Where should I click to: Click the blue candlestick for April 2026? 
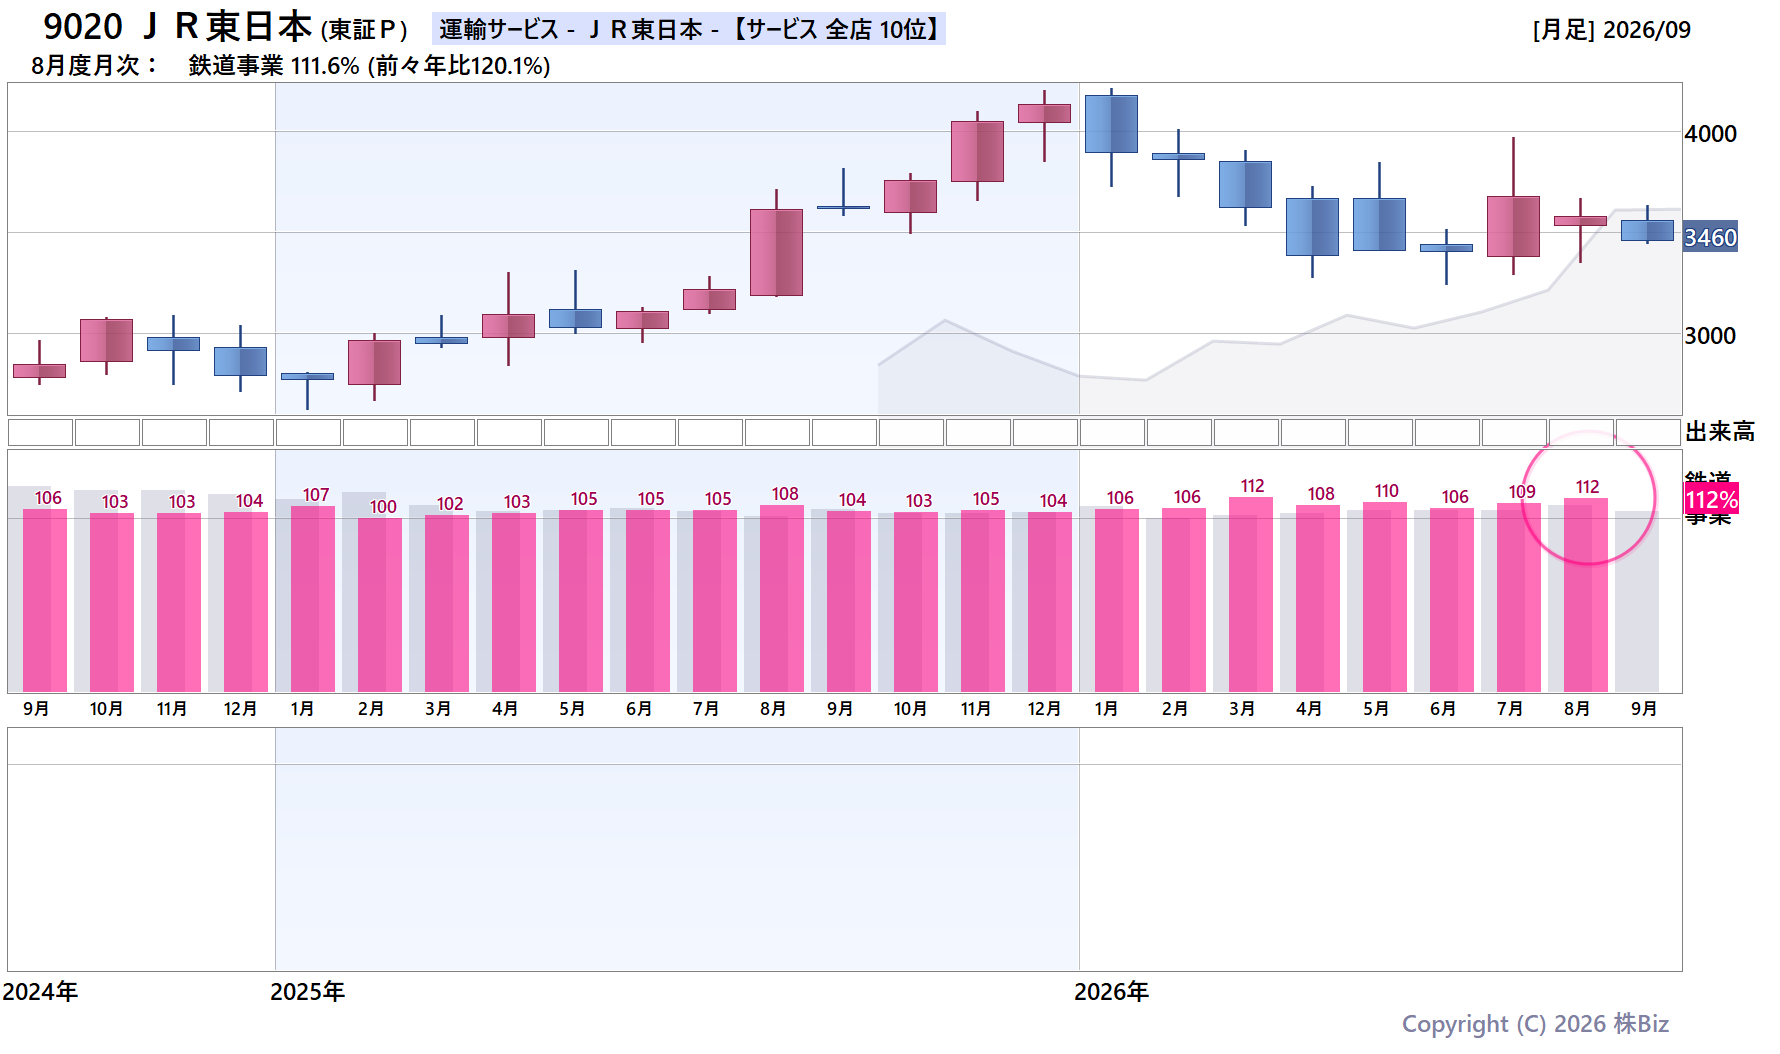(x=1312, y=227)
